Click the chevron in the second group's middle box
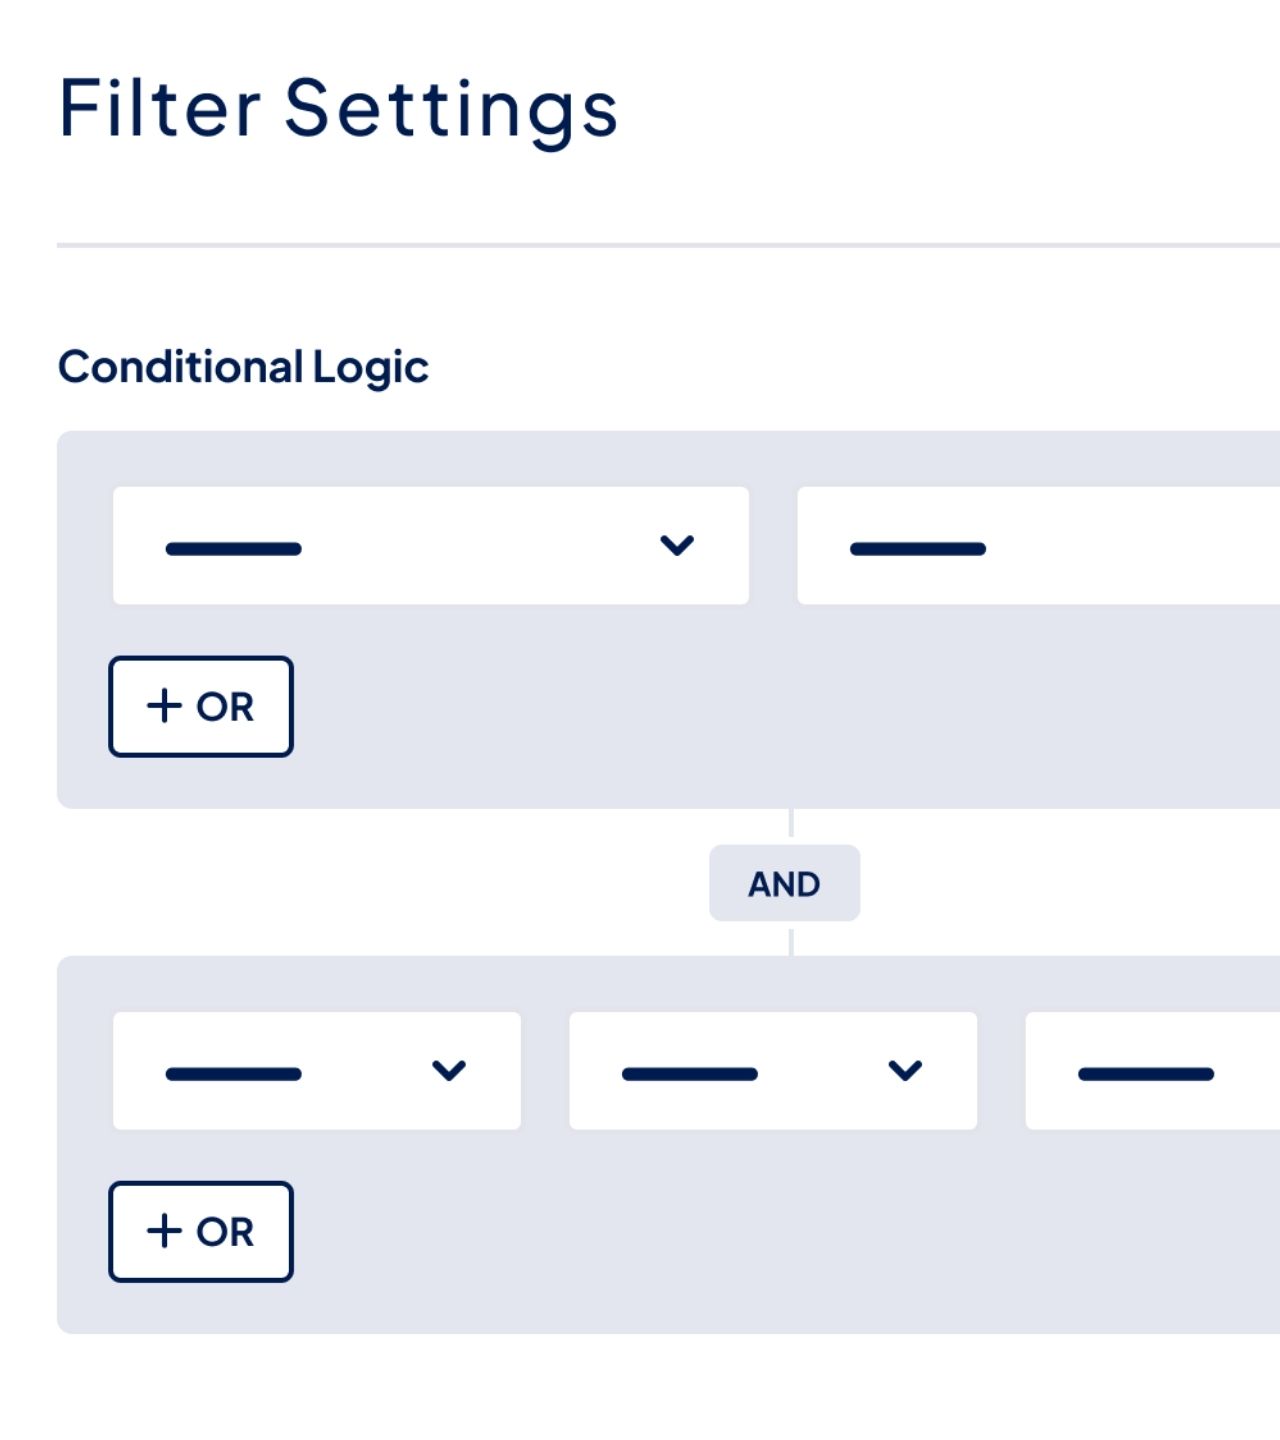 pyautogui.click(x=906, y=1071)
